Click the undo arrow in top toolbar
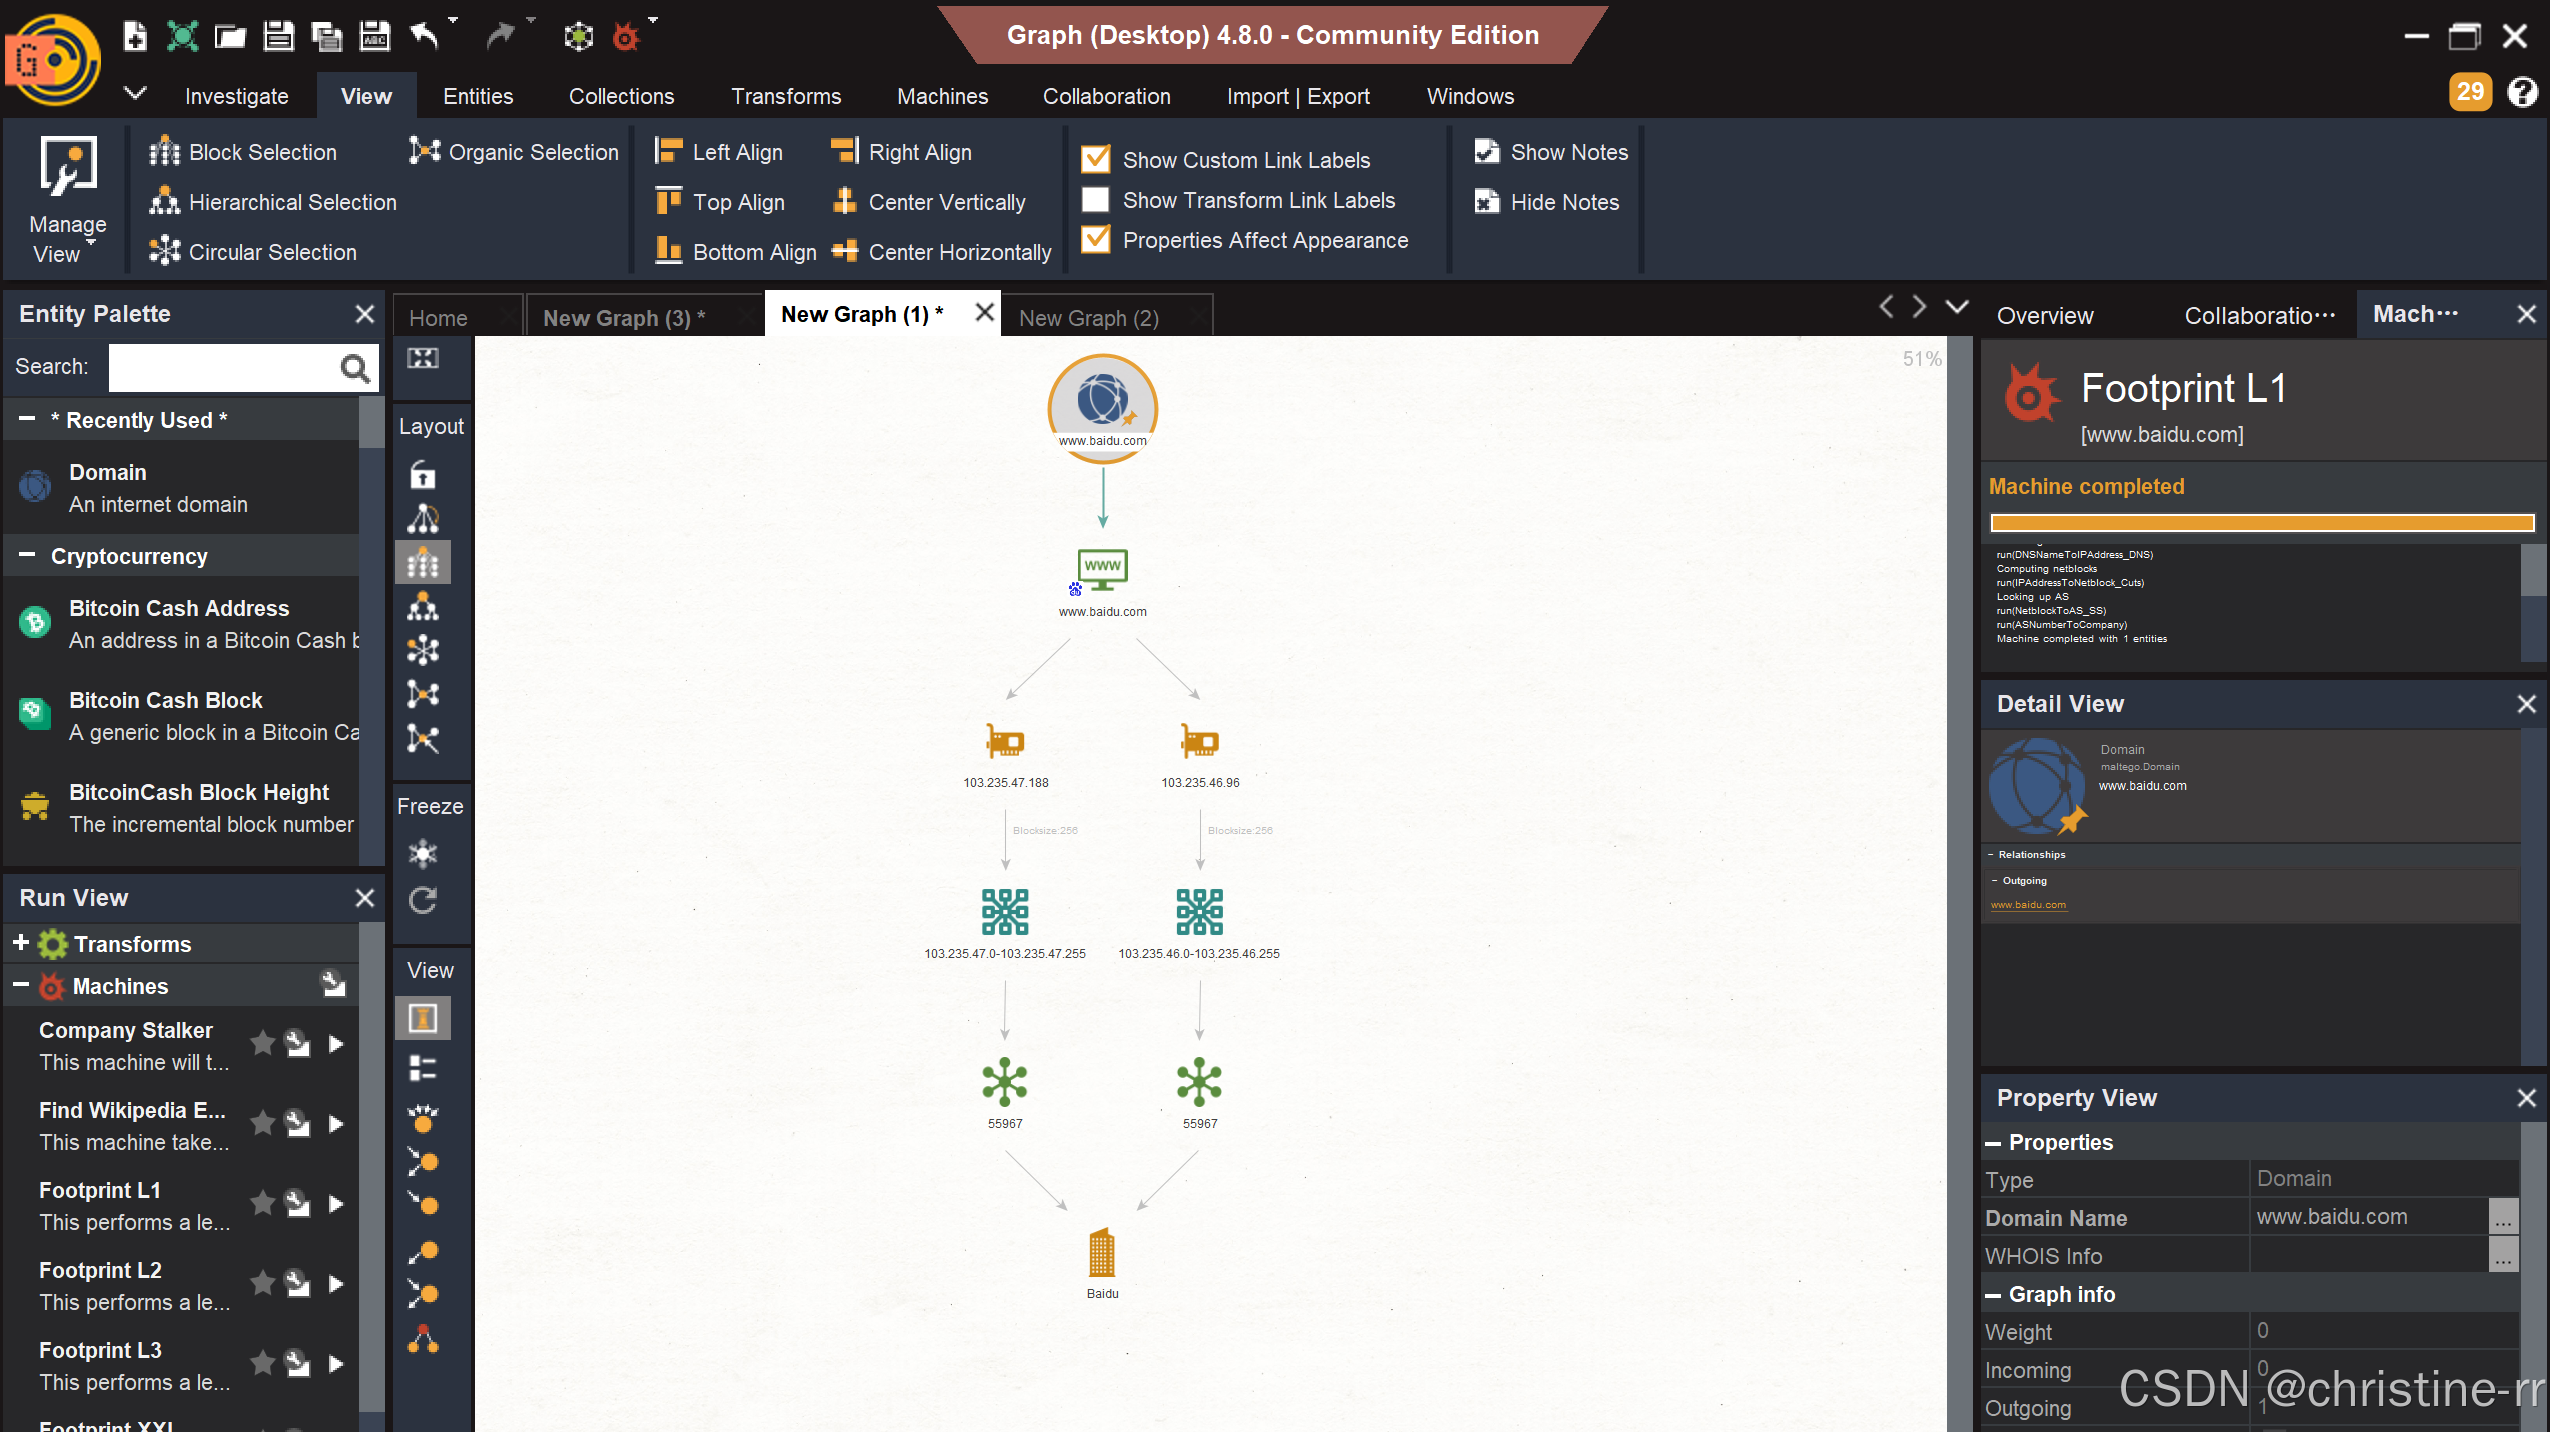 (x=425, y=37)
